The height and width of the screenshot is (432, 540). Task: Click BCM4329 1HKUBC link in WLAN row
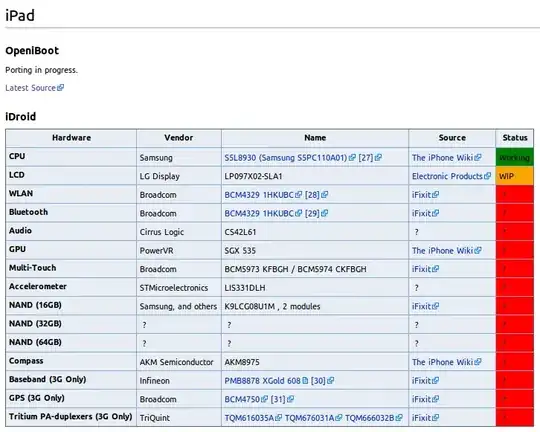(x=263, y=195)
